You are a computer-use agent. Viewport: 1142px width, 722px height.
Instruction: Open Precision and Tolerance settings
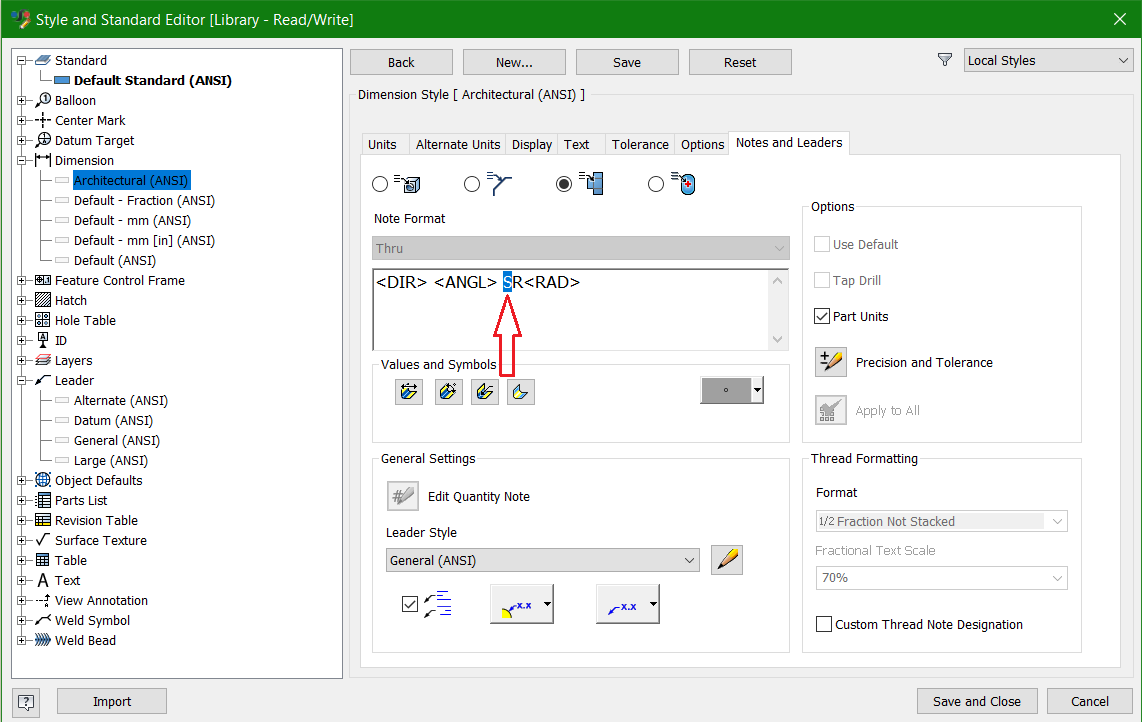coord(830,362)
